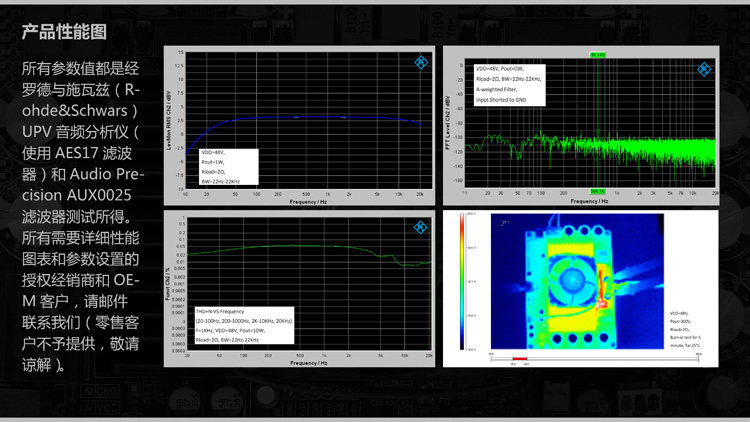The height and width of the screenshot is (422, 750).
Task: Select the green cursor label below the FFT chart
Action: pos(597,191)
